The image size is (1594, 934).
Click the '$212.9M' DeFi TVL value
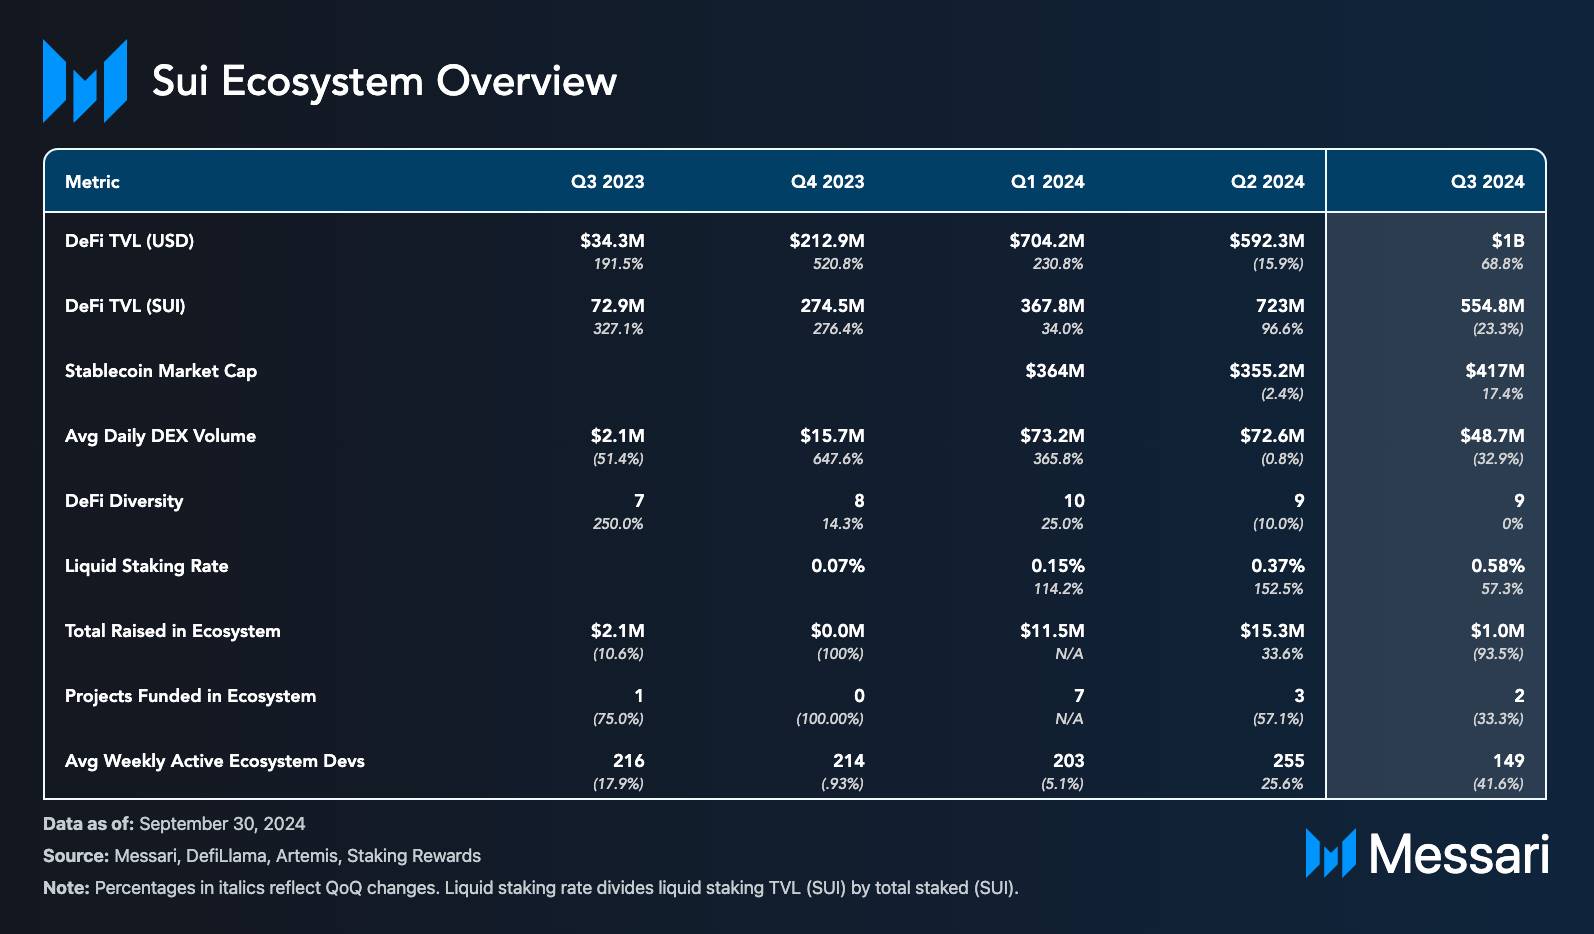tap(827, 241)
